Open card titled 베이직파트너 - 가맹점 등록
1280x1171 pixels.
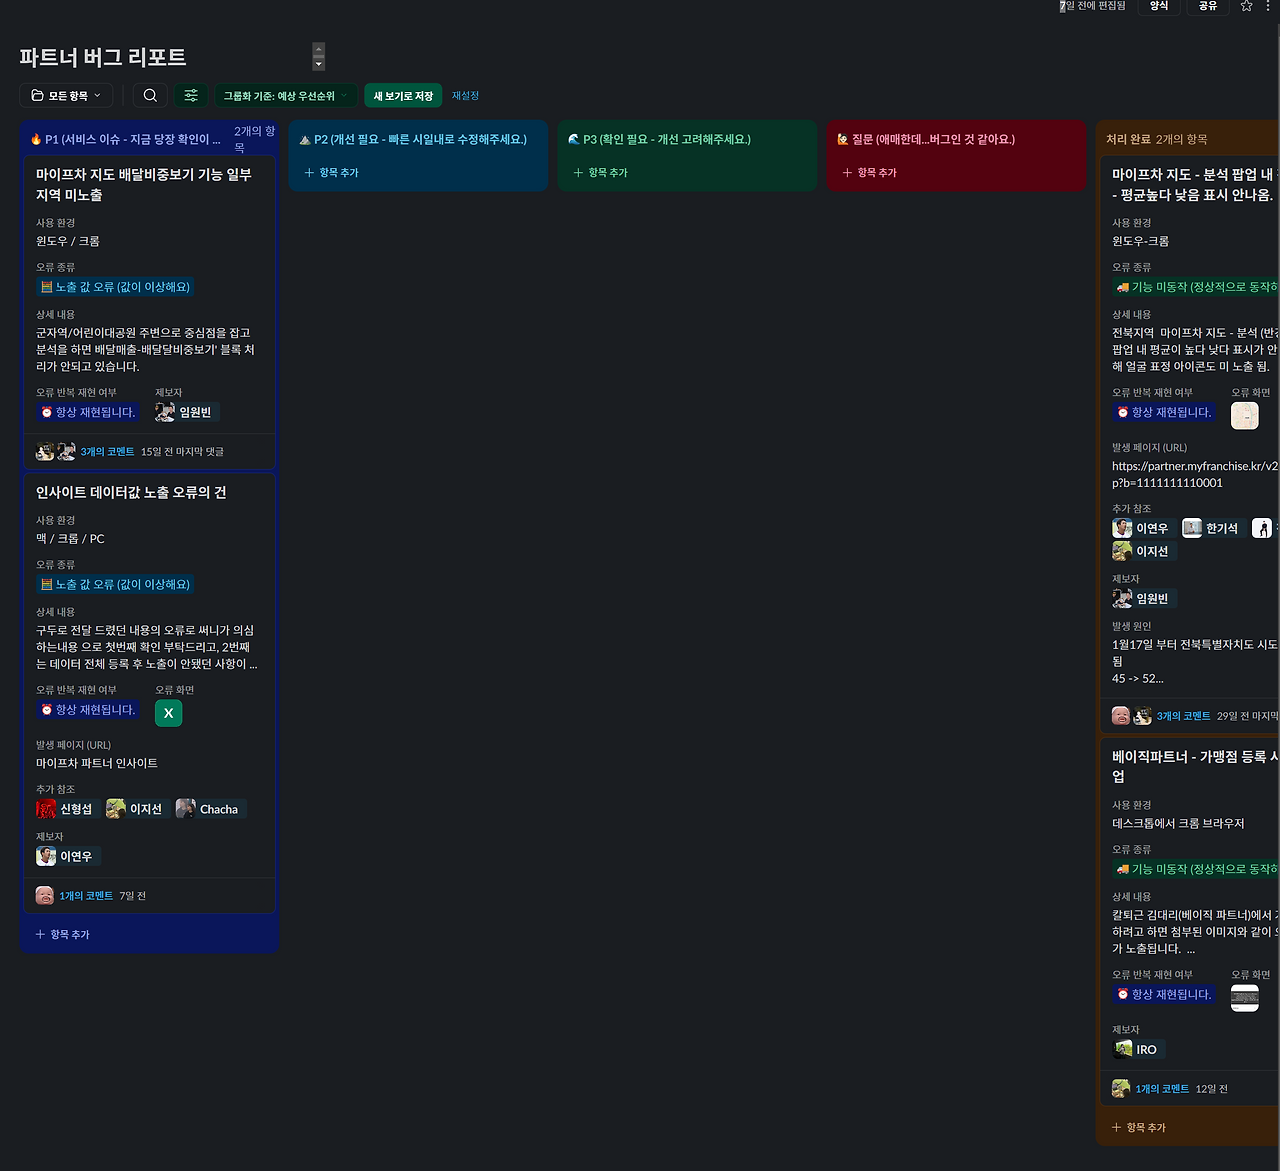click(1195, 766)
